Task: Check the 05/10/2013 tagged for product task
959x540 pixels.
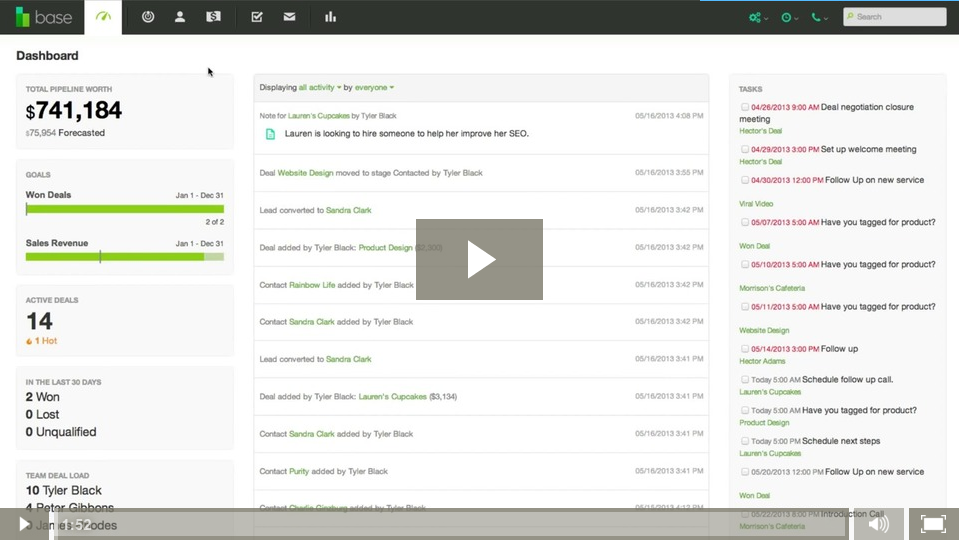Action: pos(744,264)
